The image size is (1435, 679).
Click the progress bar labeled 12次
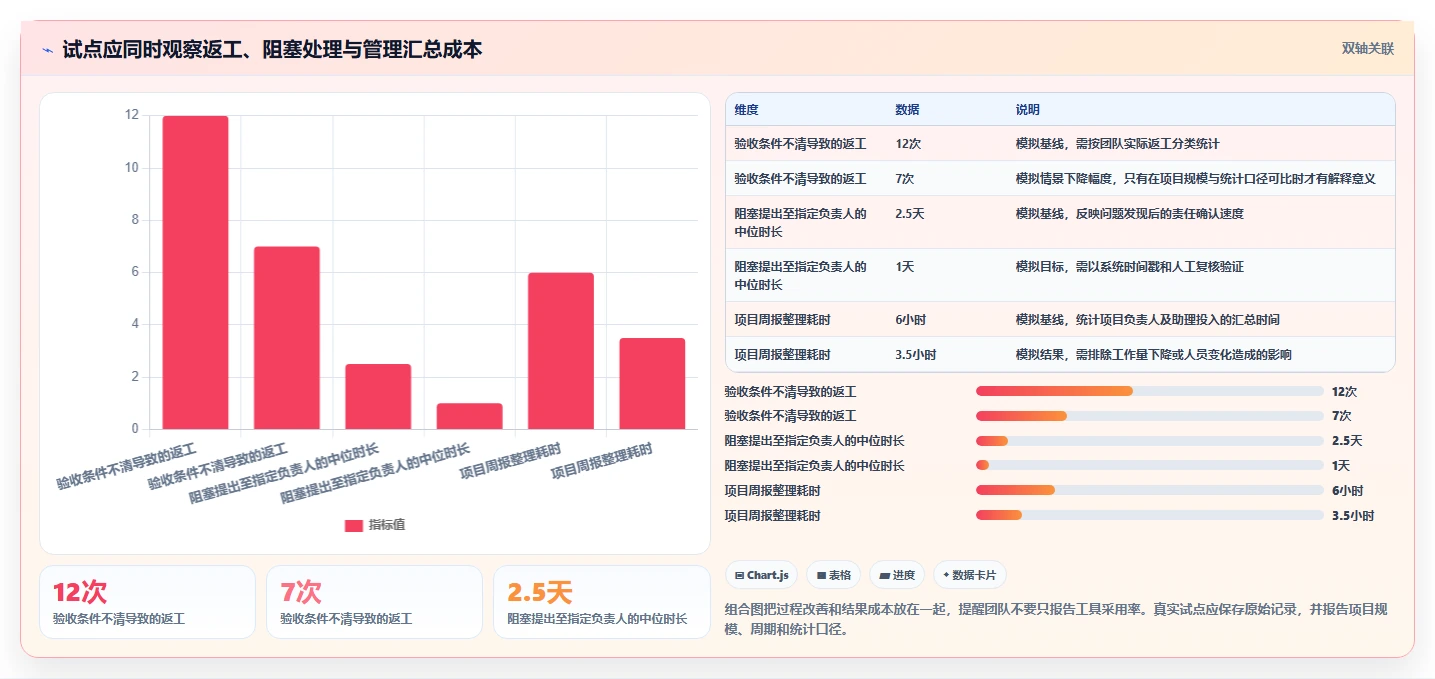(1150, 391)
